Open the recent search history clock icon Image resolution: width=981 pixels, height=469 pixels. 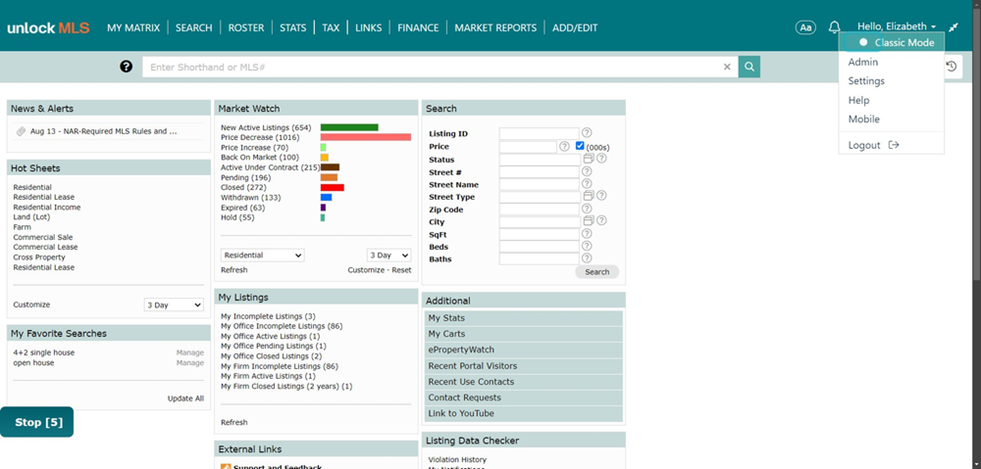coord(952,66)
